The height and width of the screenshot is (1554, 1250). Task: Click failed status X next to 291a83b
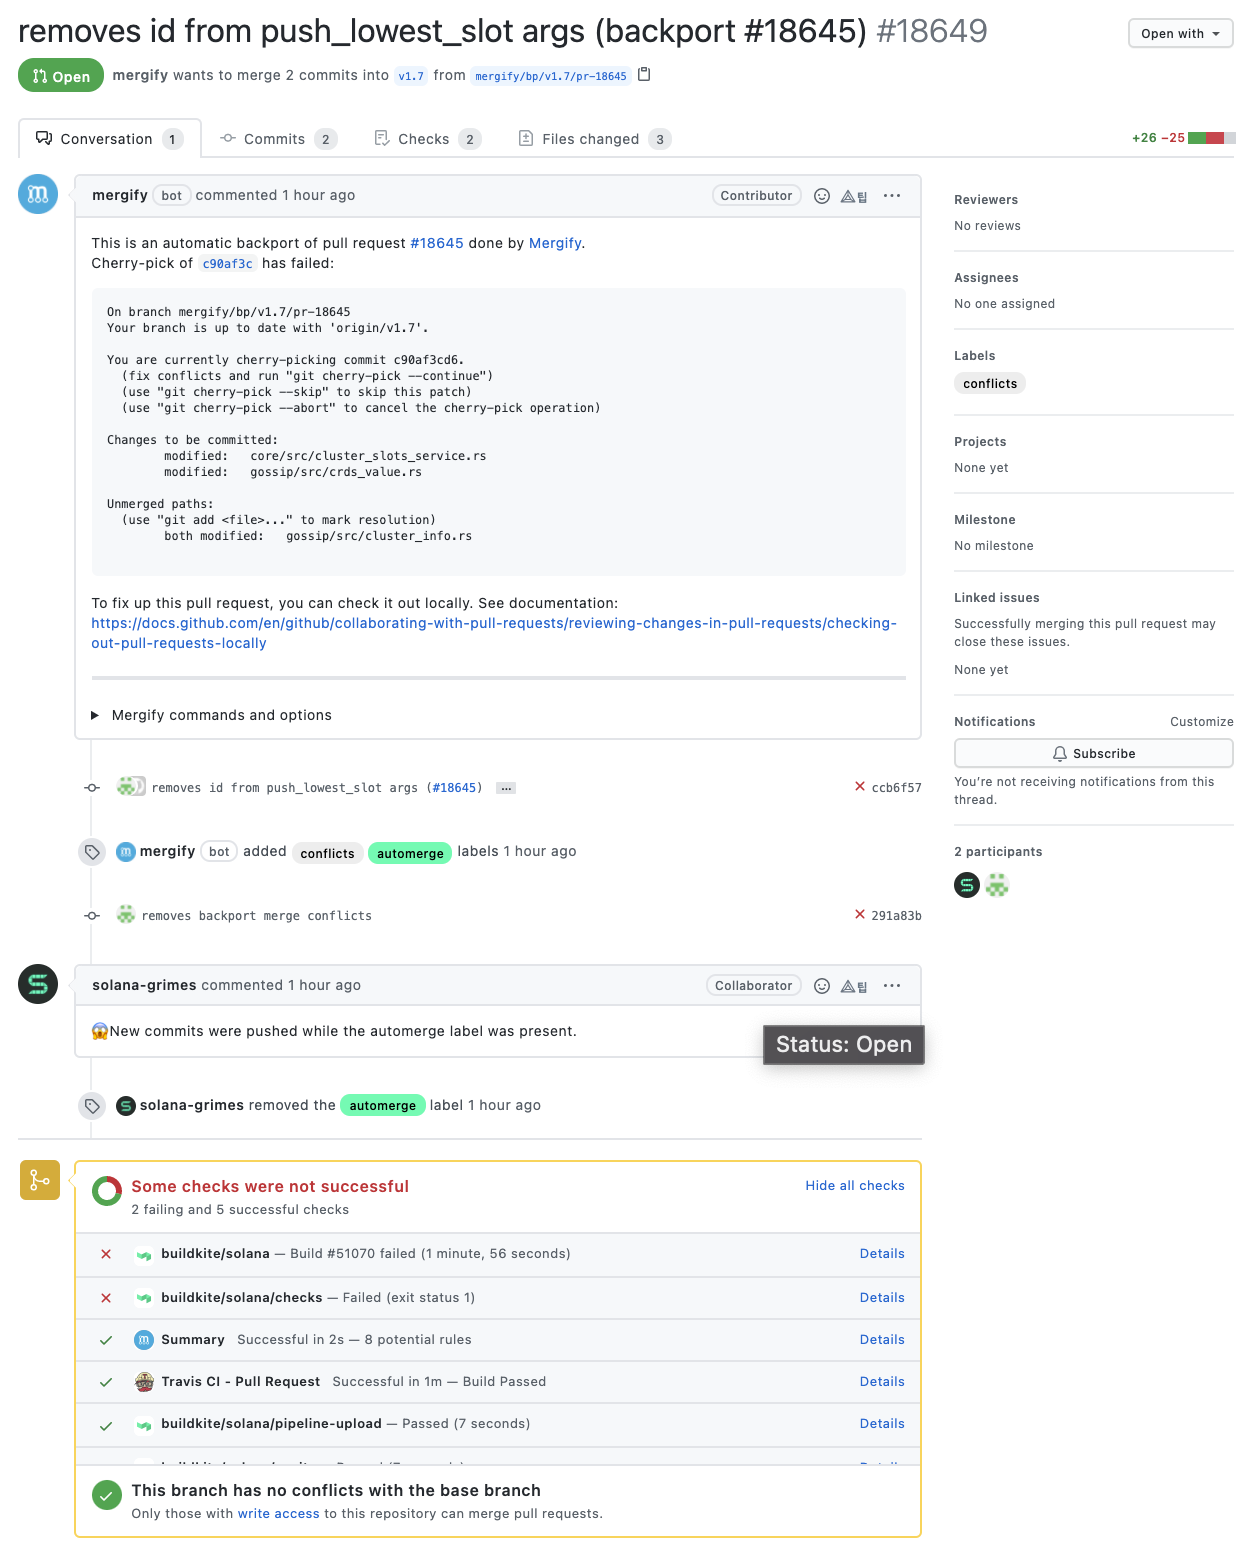click(x=860, y=915)
